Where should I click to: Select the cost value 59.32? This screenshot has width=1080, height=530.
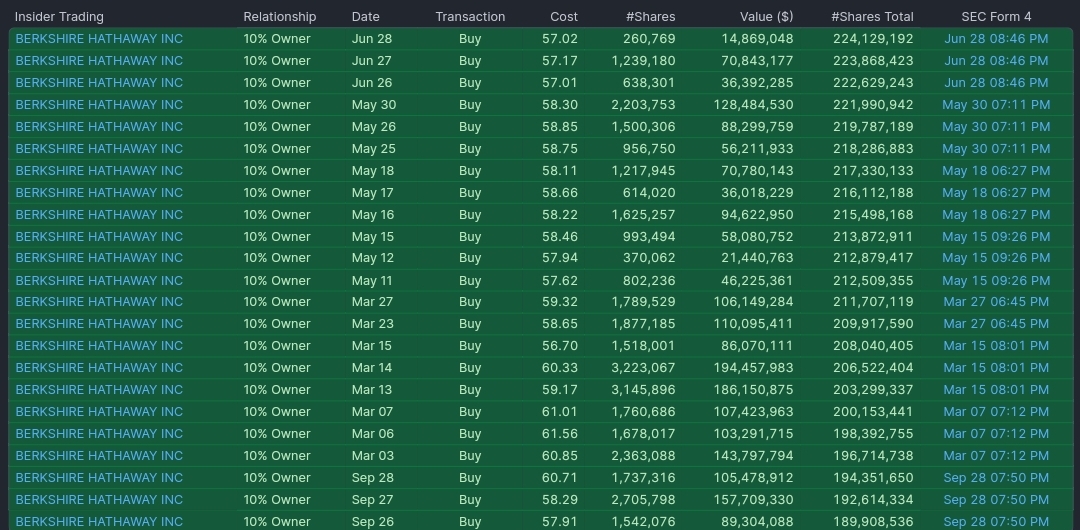(560, 302)
